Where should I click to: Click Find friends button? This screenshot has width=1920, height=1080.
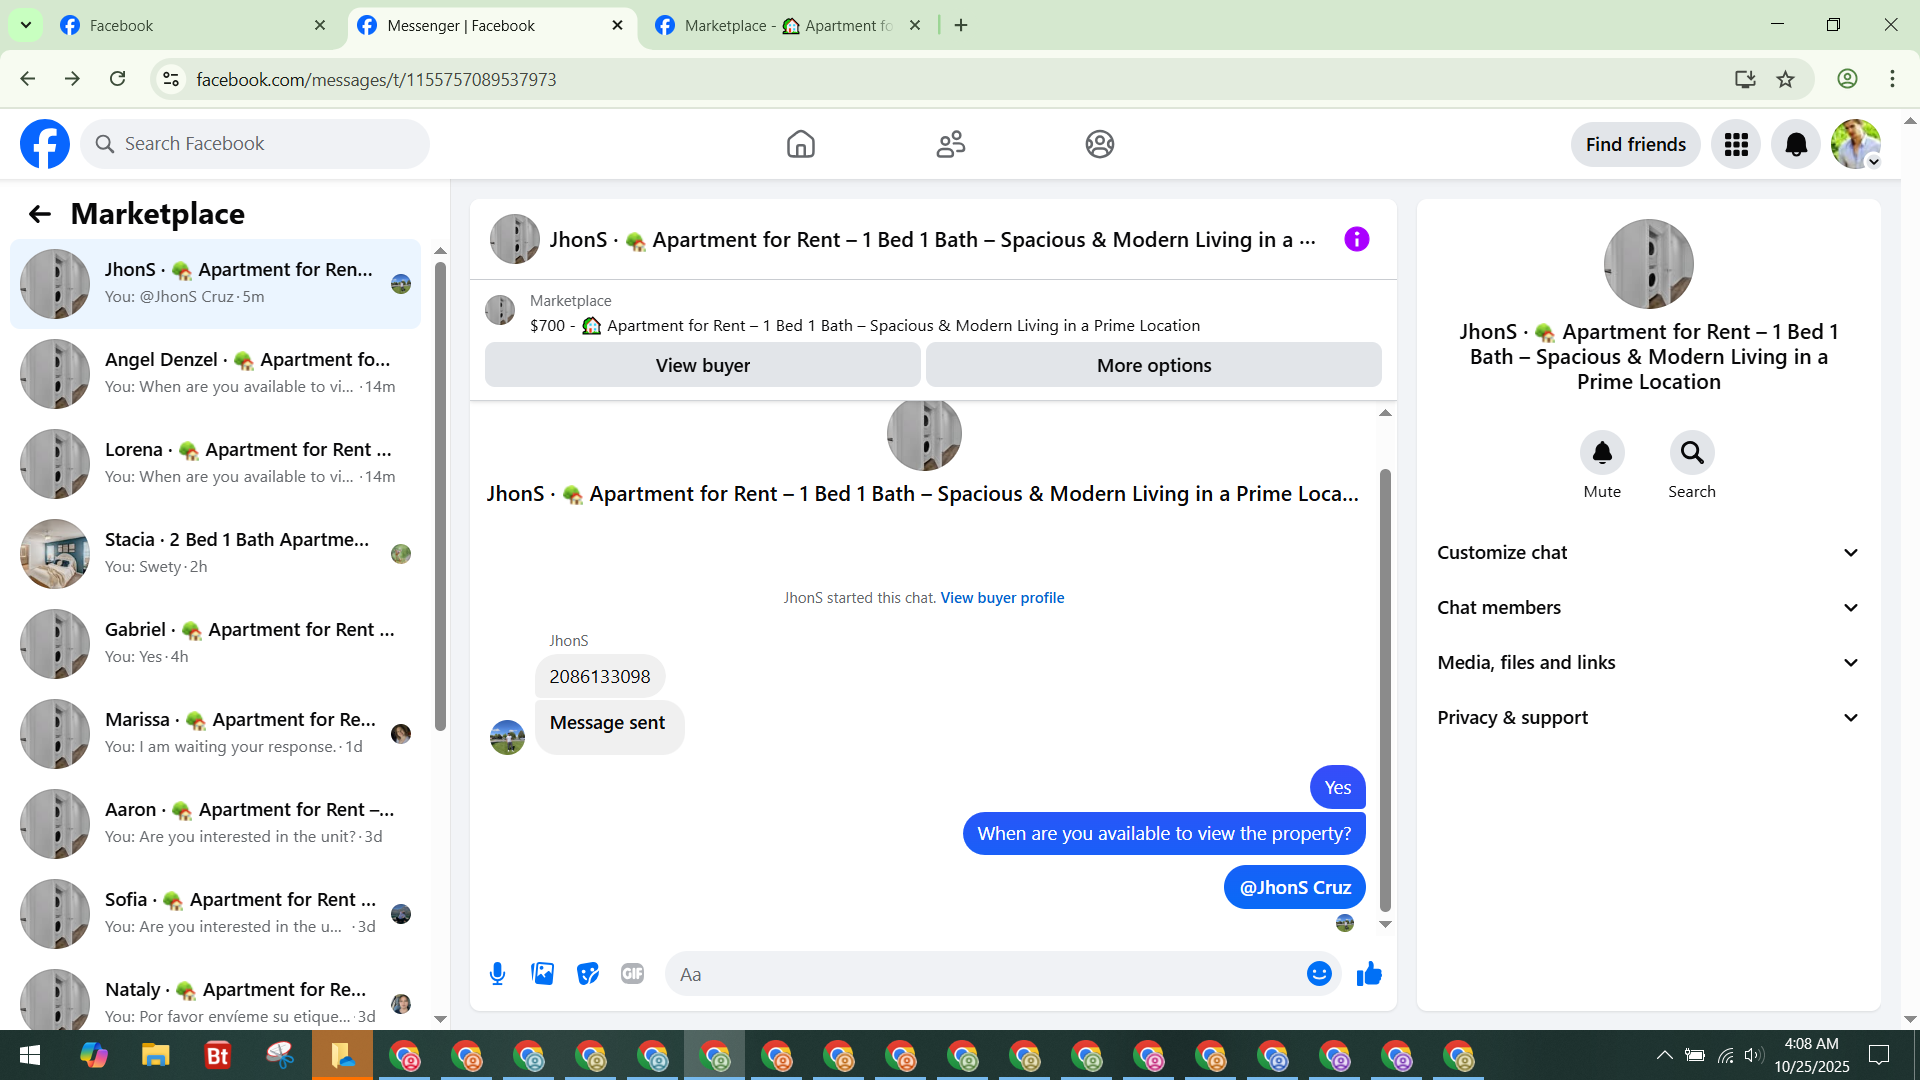[x=1635, y=145]
